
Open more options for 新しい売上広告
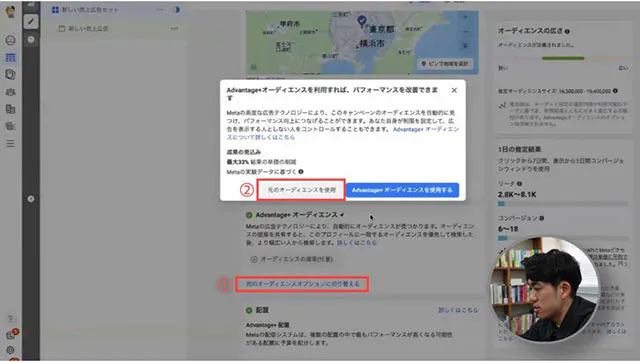[175, 29]
